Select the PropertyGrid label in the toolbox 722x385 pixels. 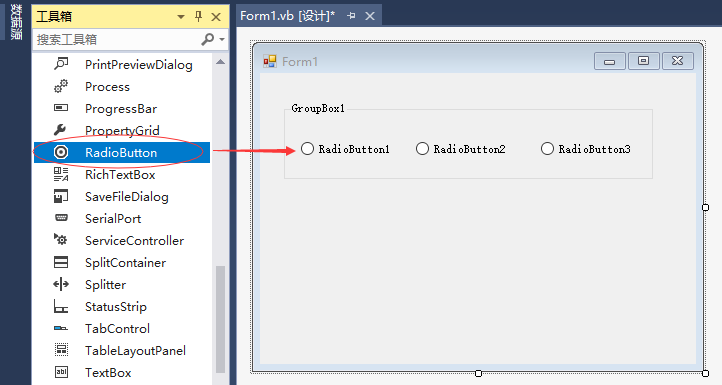tap(122, 130)
